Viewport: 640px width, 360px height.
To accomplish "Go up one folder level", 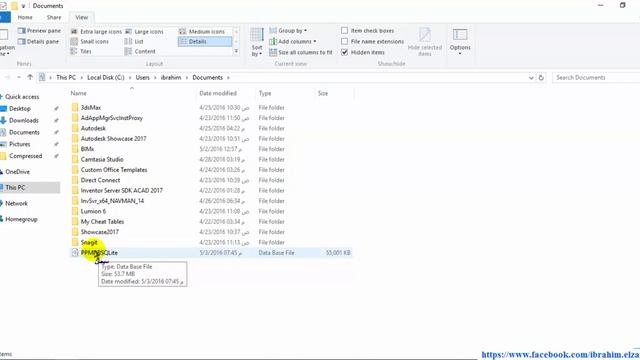I will pos(30,77).
